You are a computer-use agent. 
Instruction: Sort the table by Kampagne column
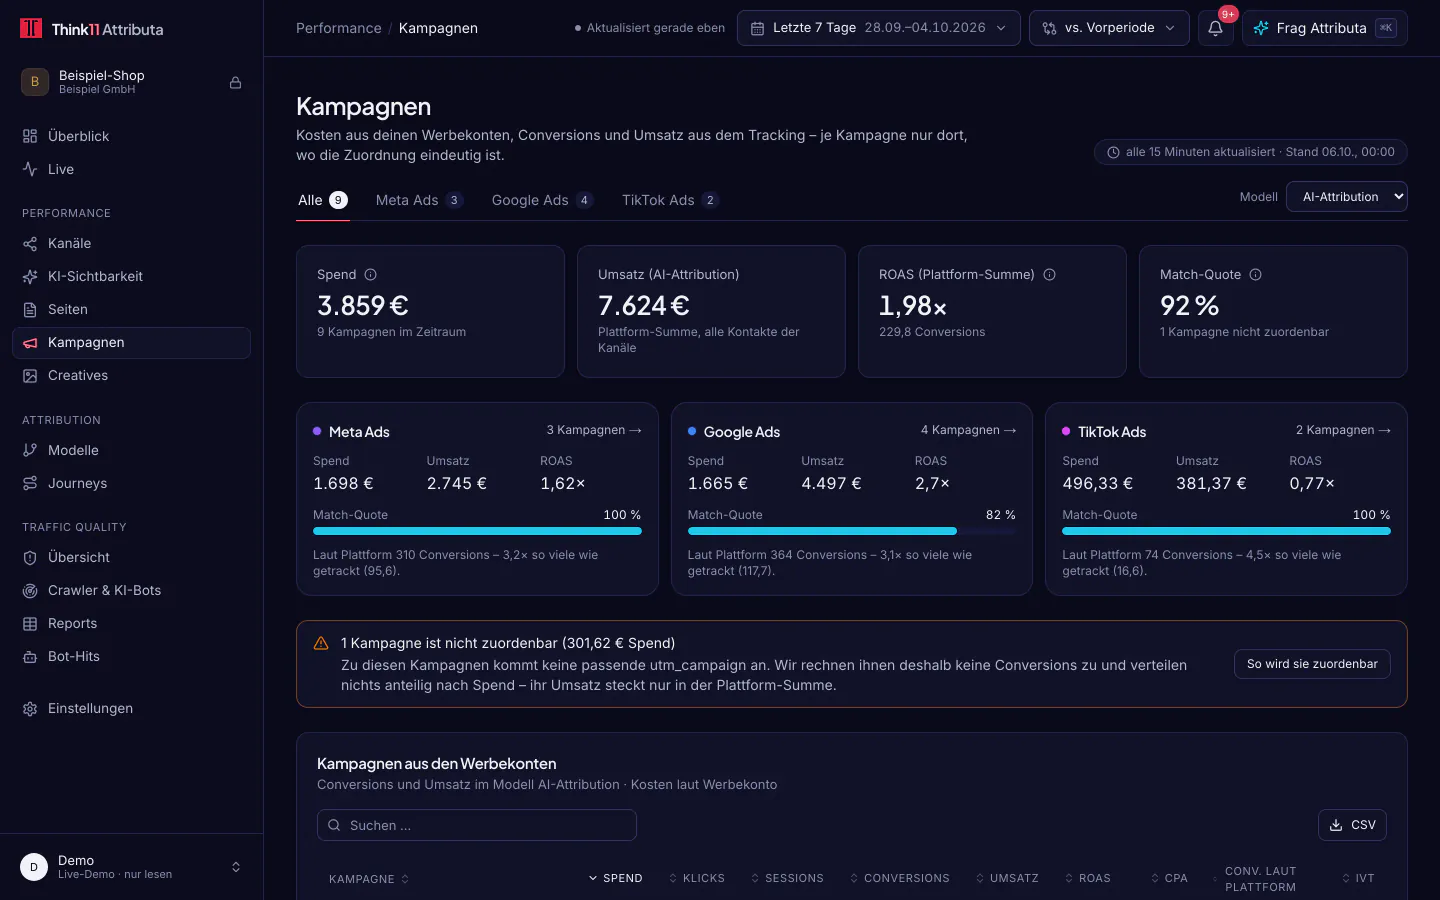(369, 879)
